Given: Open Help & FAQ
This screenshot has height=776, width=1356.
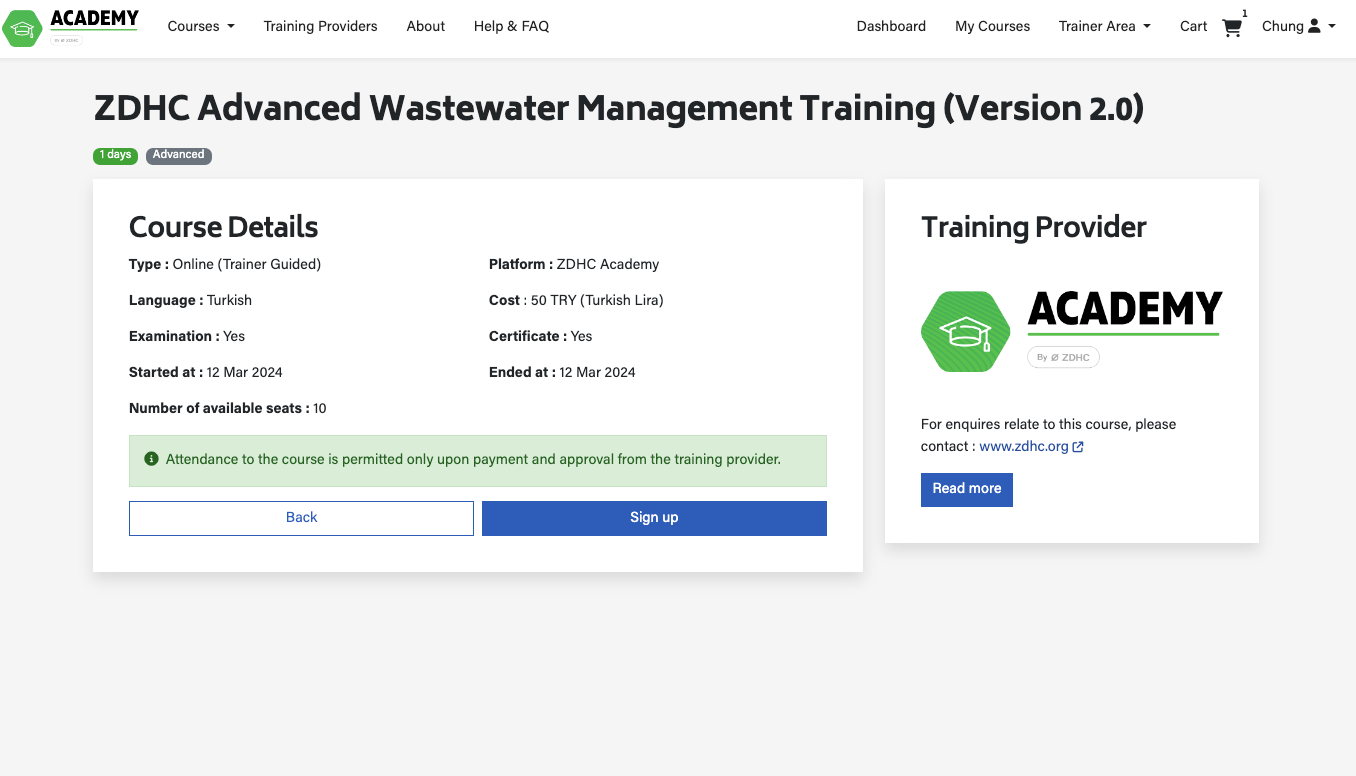Looking at the screenshot, I should coord(512,26).
